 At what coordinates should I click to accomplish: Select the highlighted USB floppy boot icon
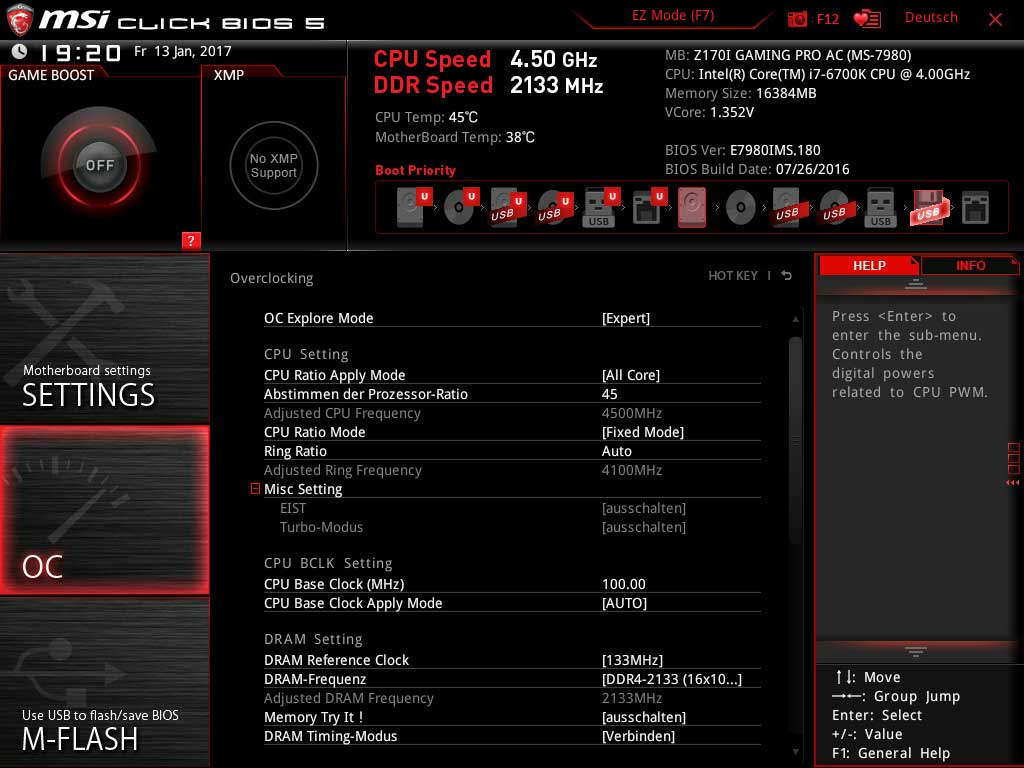tap(927, 207)
